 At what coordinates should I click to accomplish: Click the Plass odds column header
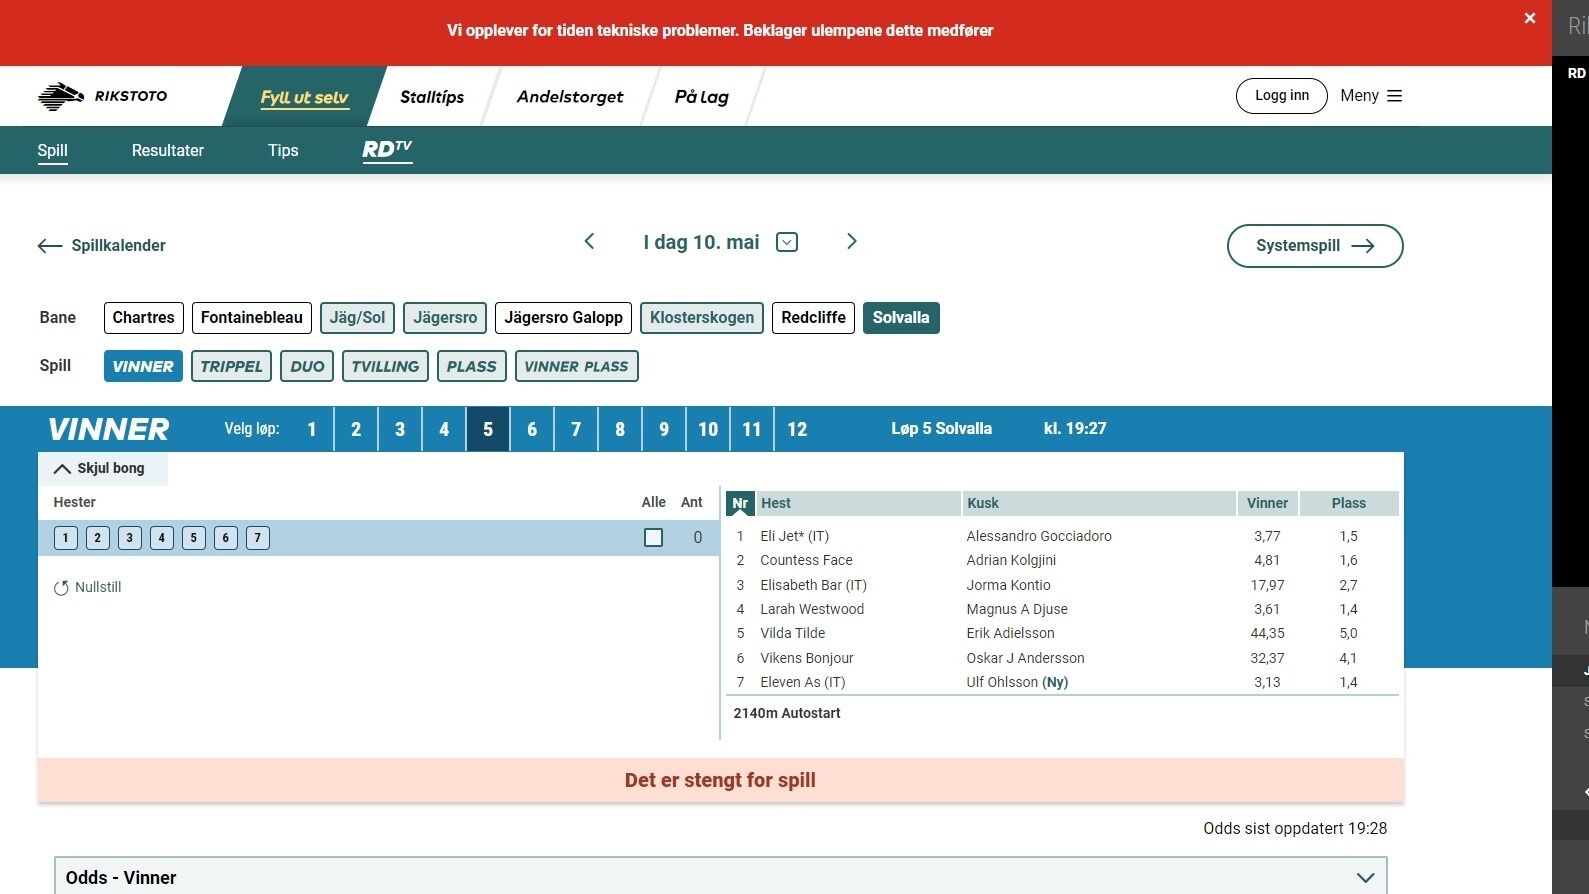tap(1349, 503)
